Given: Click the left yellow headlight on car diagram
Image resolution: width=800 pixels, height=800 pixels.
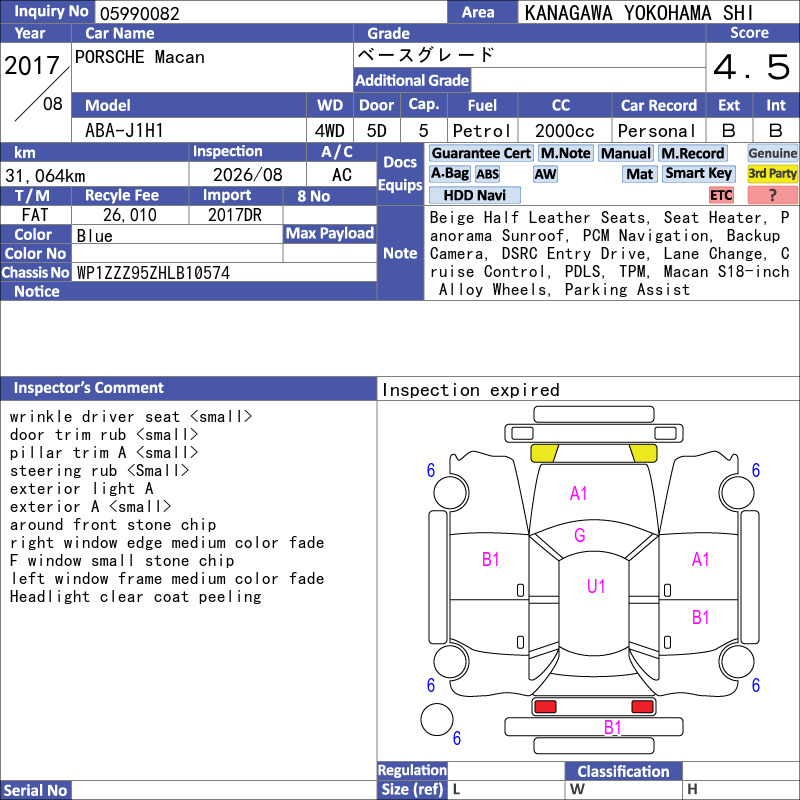Looking at the screenshot, I should point(544,453).
